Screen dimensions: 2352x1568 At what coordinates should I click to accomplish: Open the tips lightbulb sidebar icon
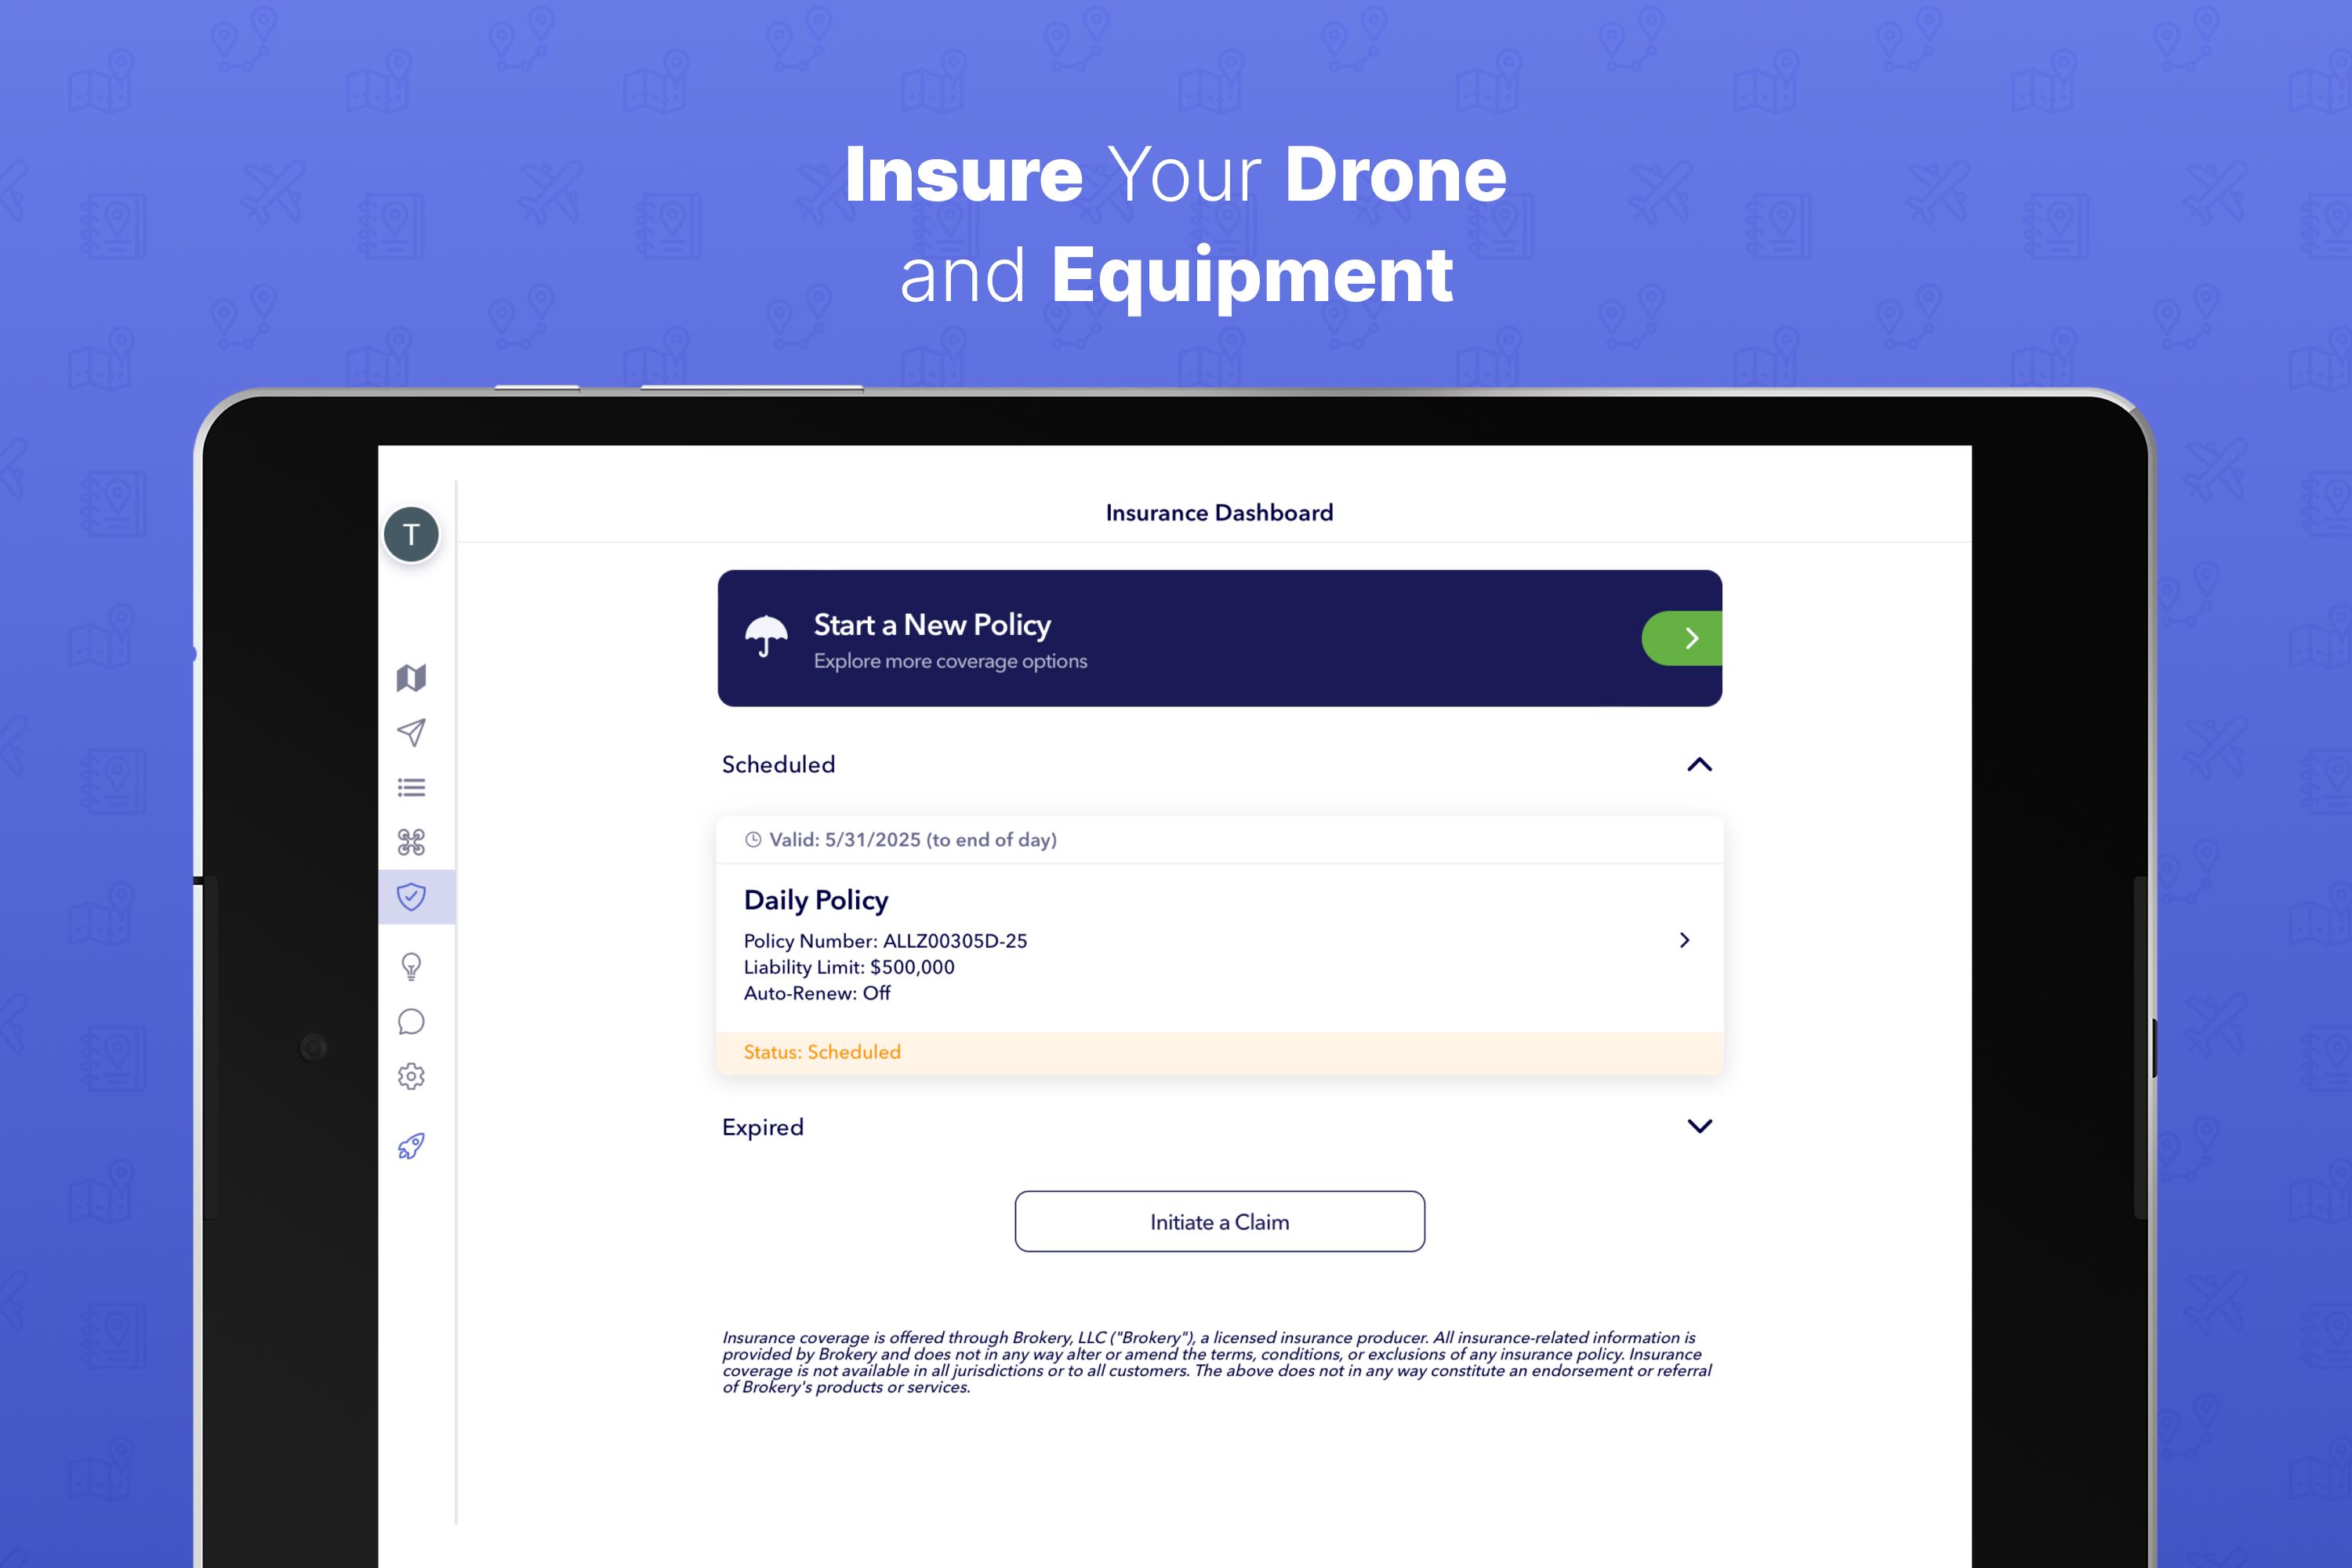point(411,966)
